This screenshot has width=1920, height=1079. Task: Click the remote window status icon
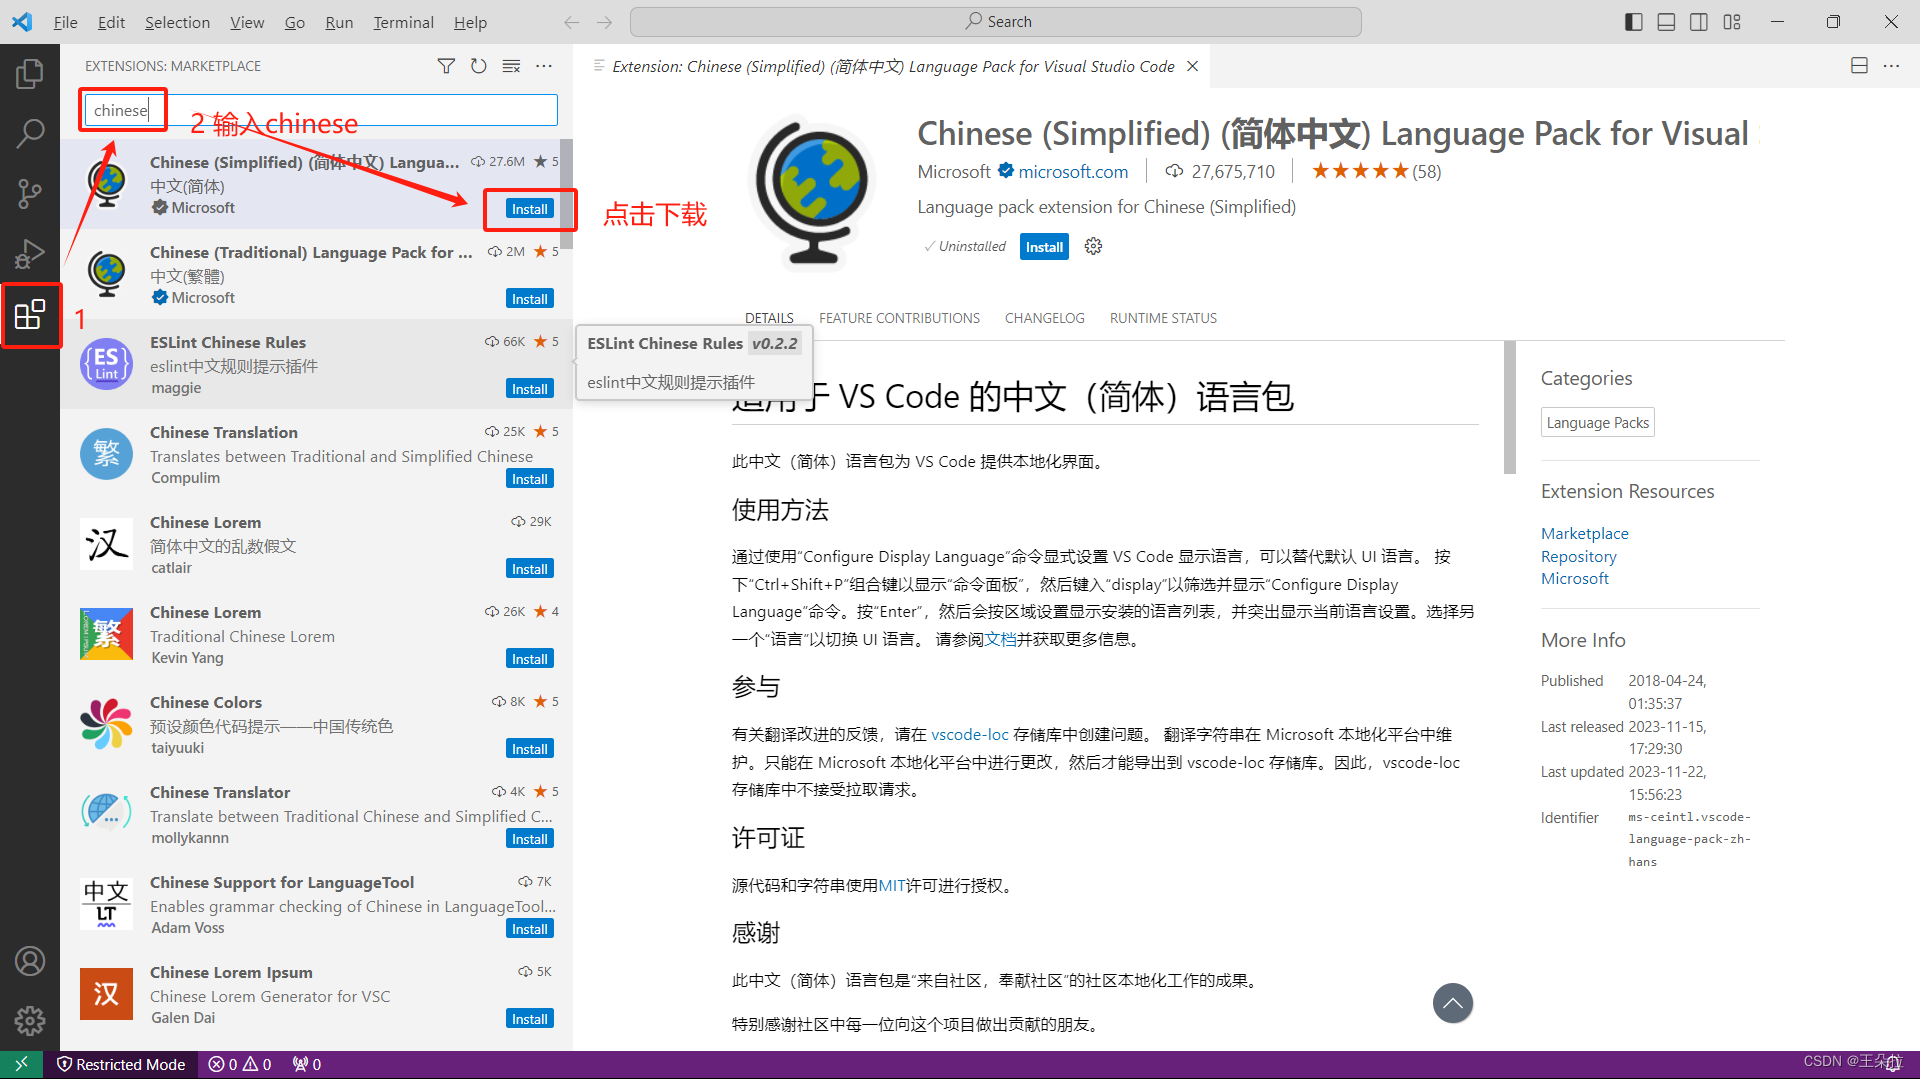21,1064
